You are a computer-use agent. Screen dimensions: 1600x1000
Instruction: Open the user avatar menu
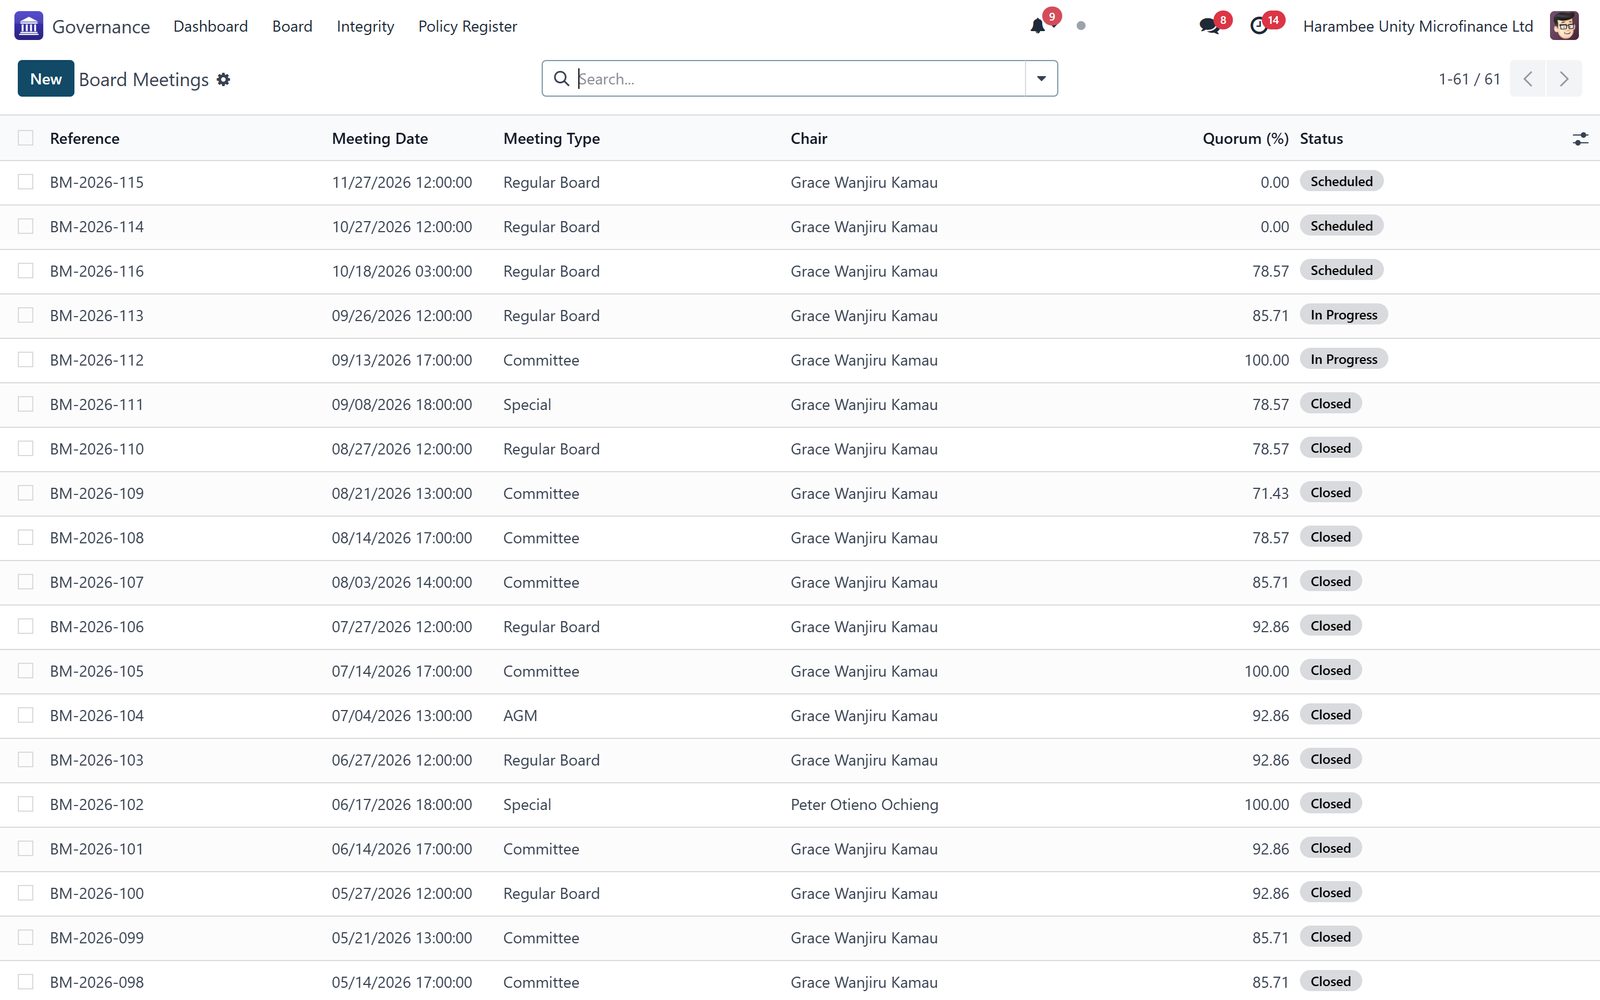(x=1564, y=26)
